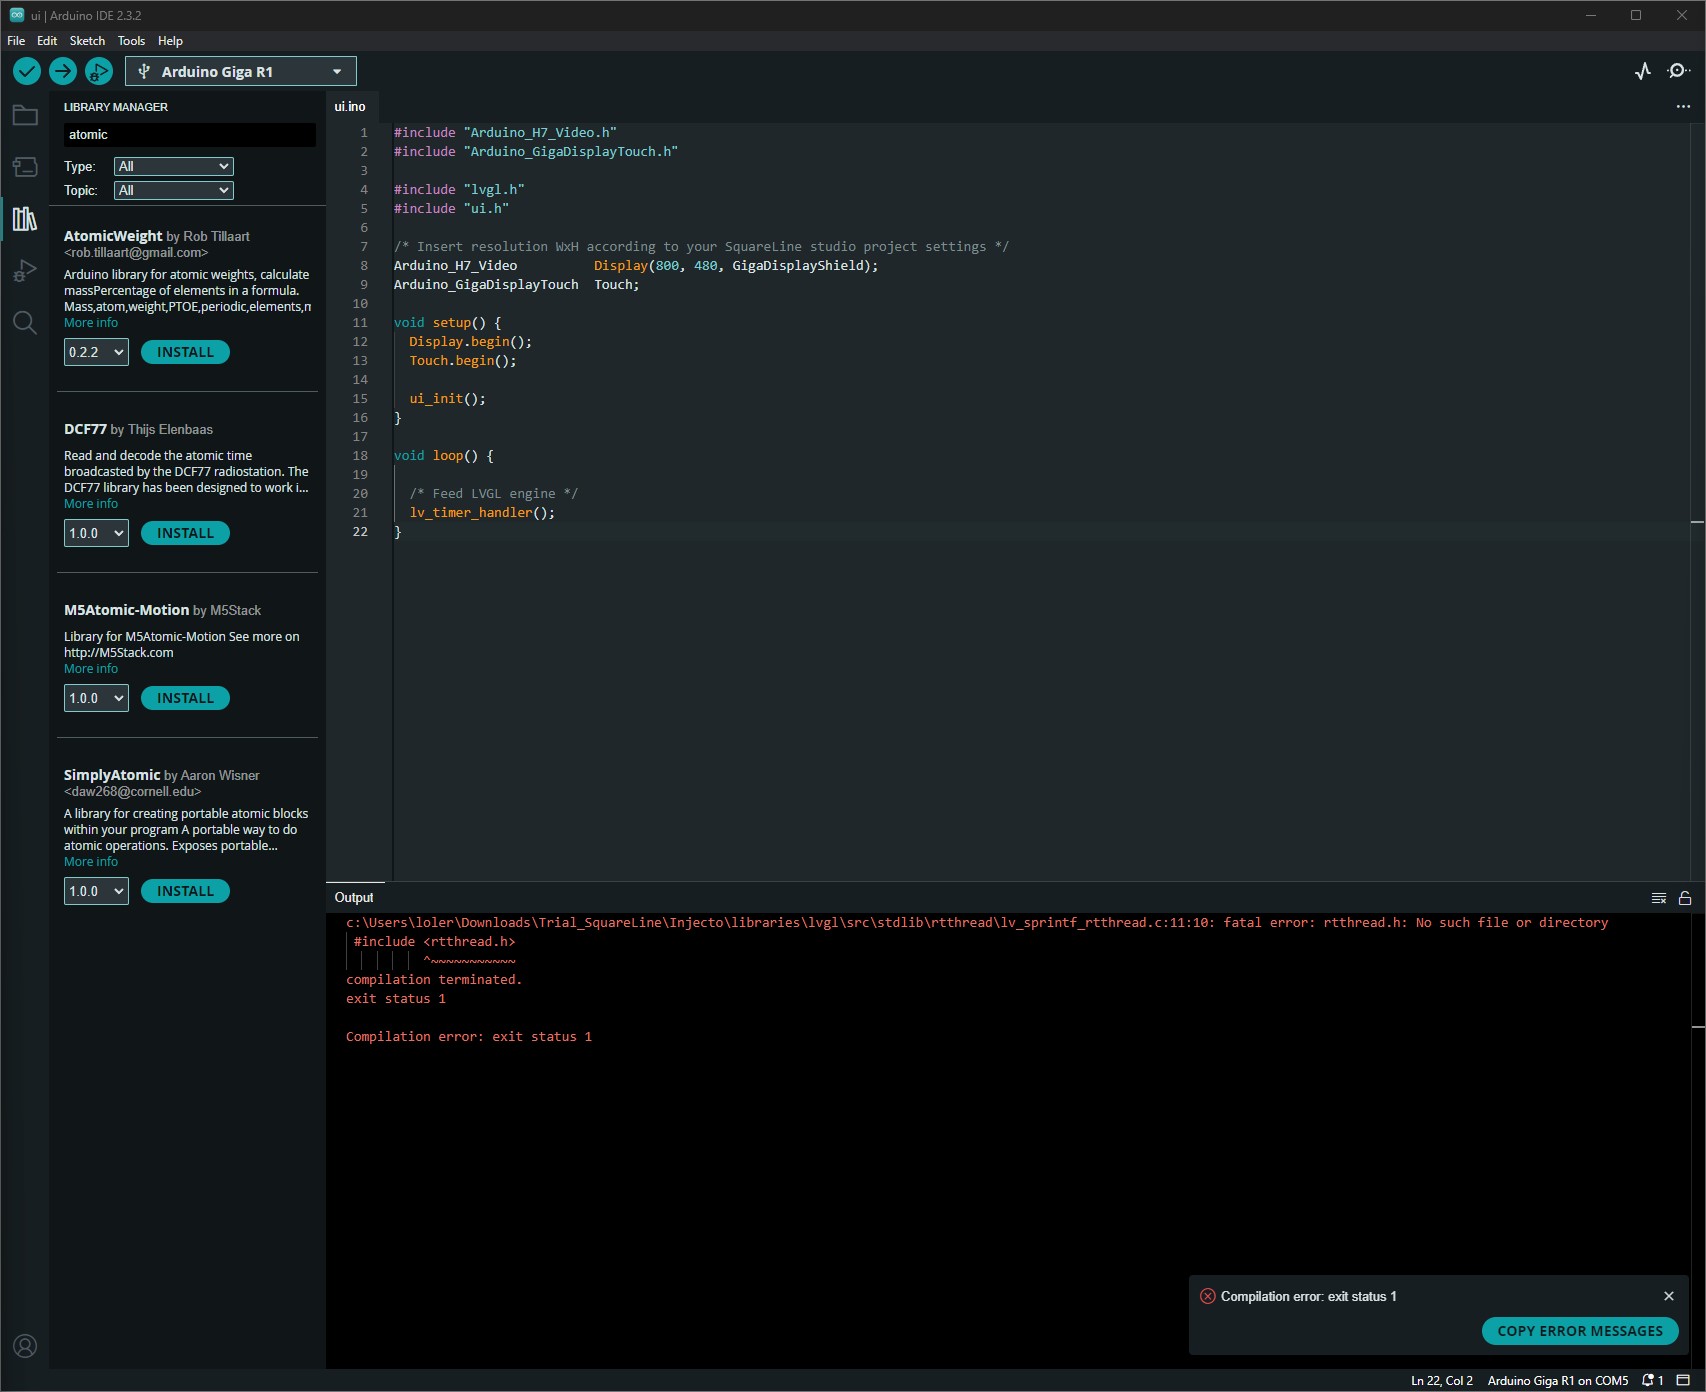1706x1392 pixels.
Task: Open SimplyAtomic version dropdown
Action: [x=96, y=891]
